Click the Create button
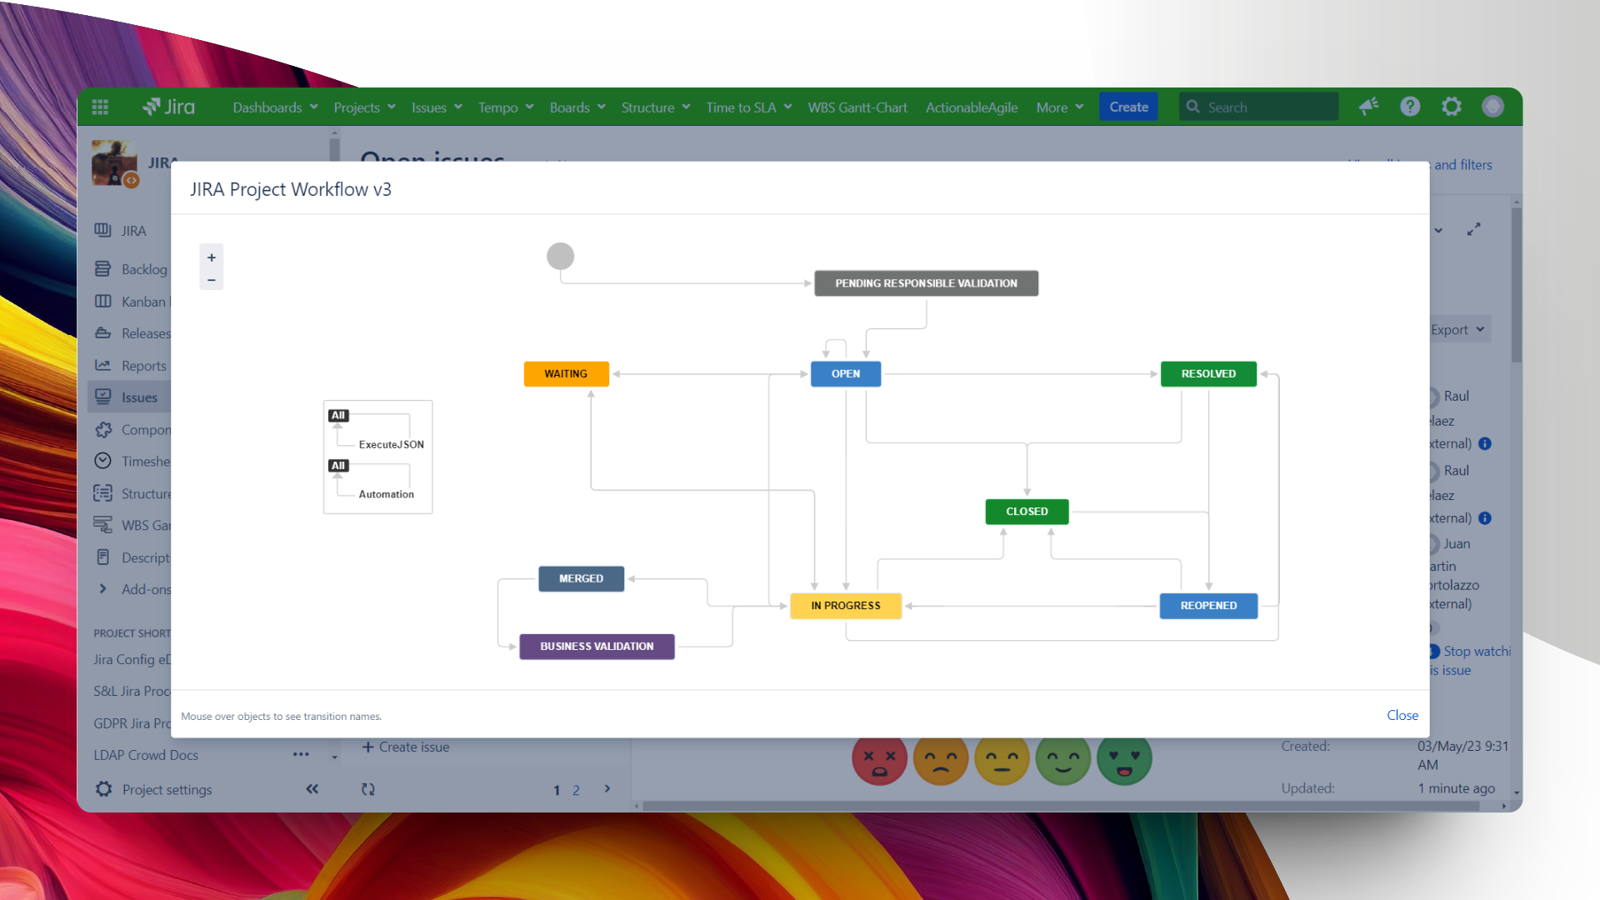1600x900 pixels. [1129, 107]
